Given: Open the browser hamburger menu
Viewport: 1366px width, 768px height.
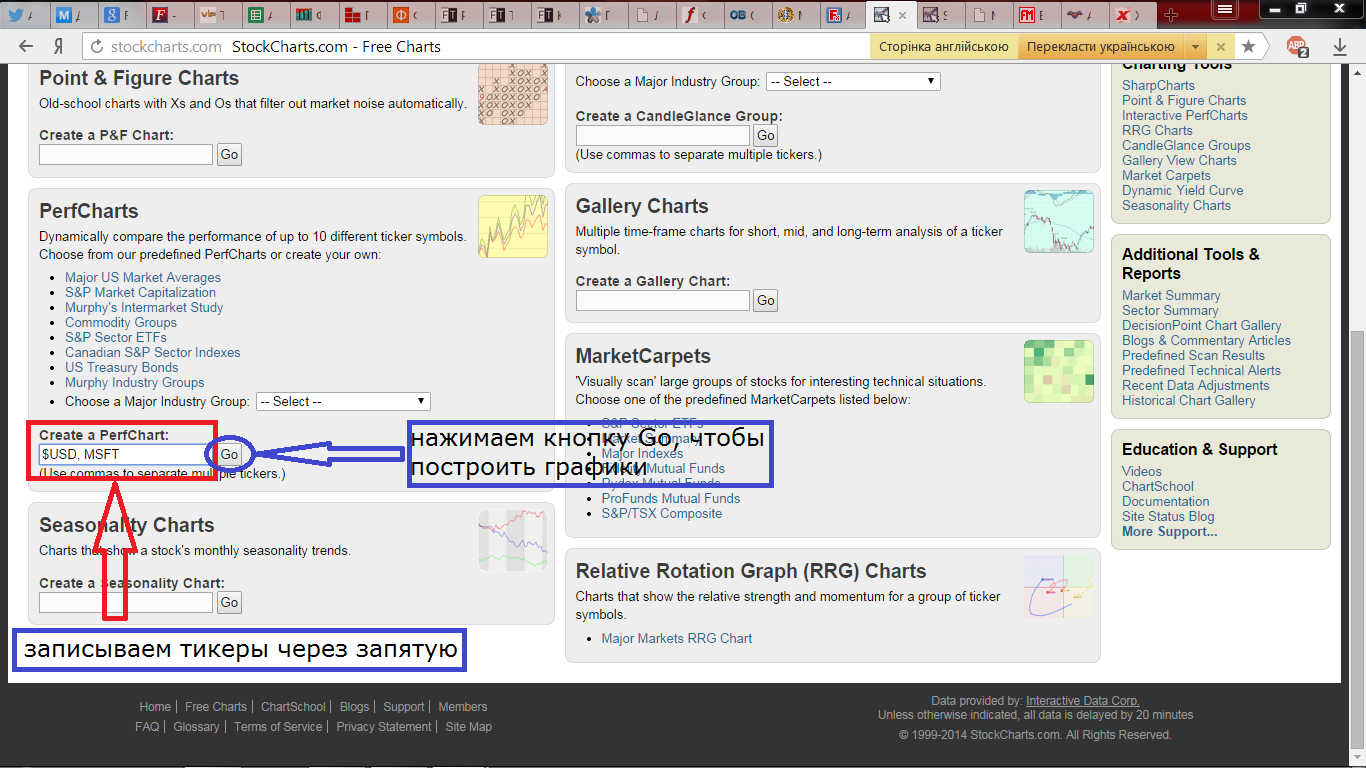Looking at the screenshot, I should pyautogui.click(x=1222, y=9).
